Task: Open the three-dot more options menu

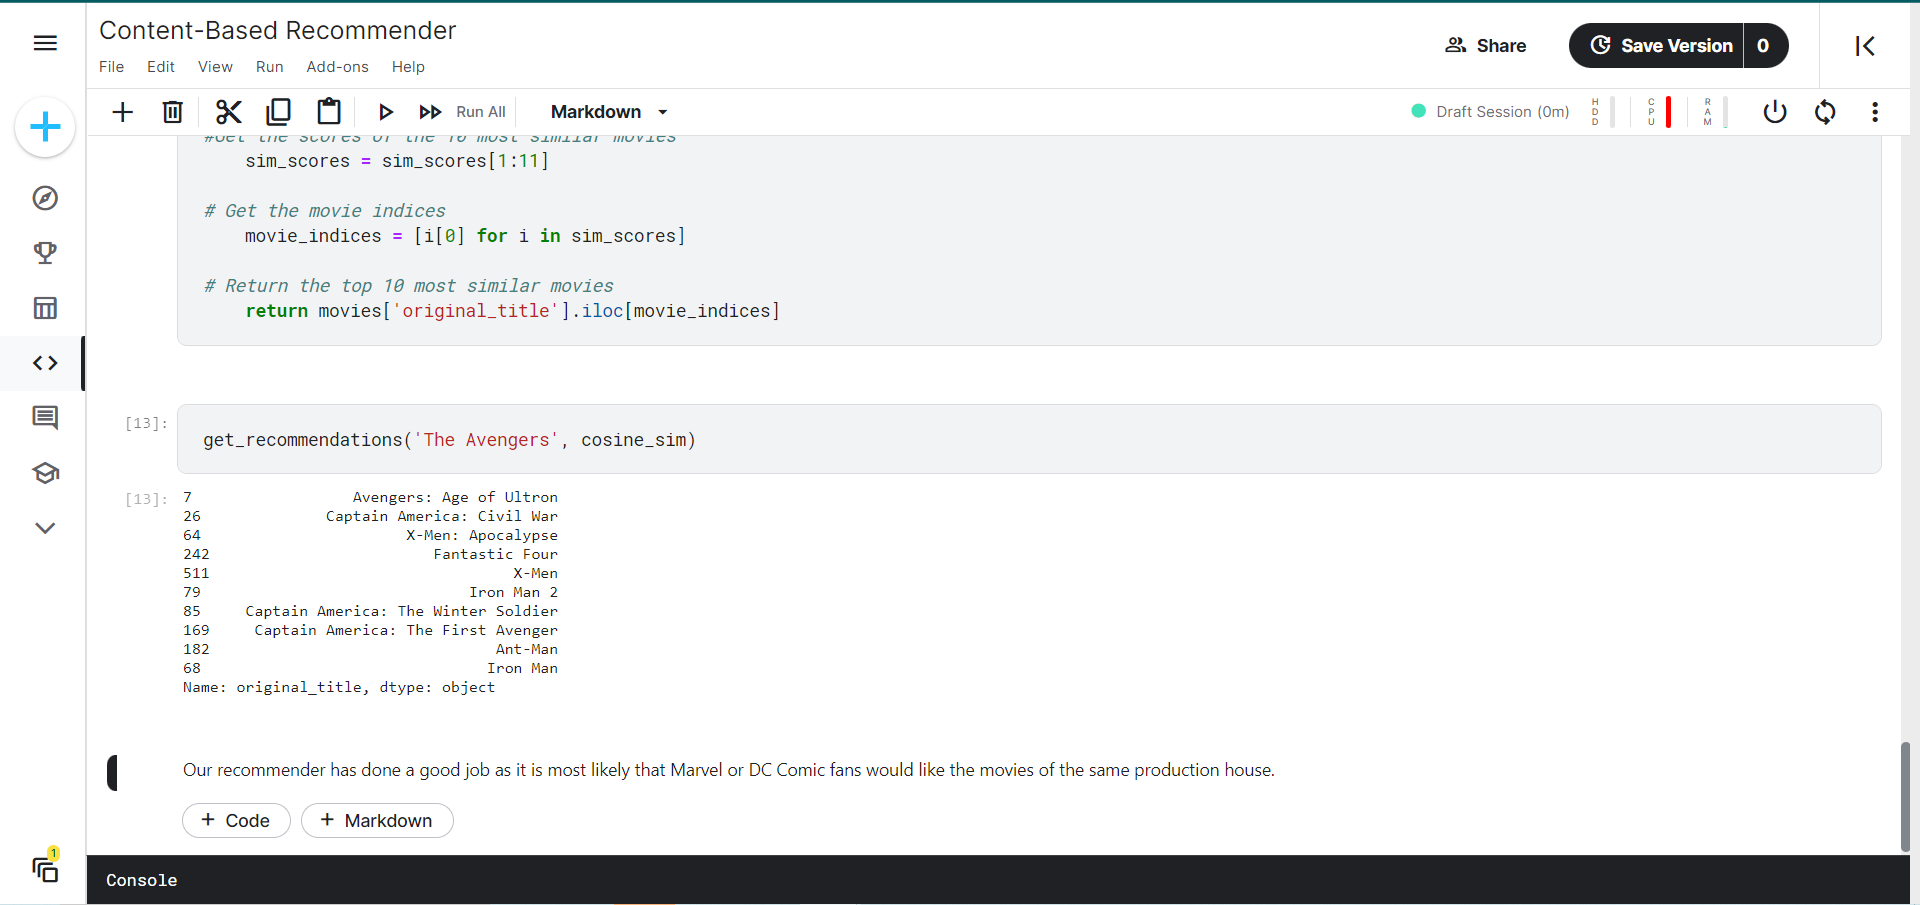Action: [1875, 112]
